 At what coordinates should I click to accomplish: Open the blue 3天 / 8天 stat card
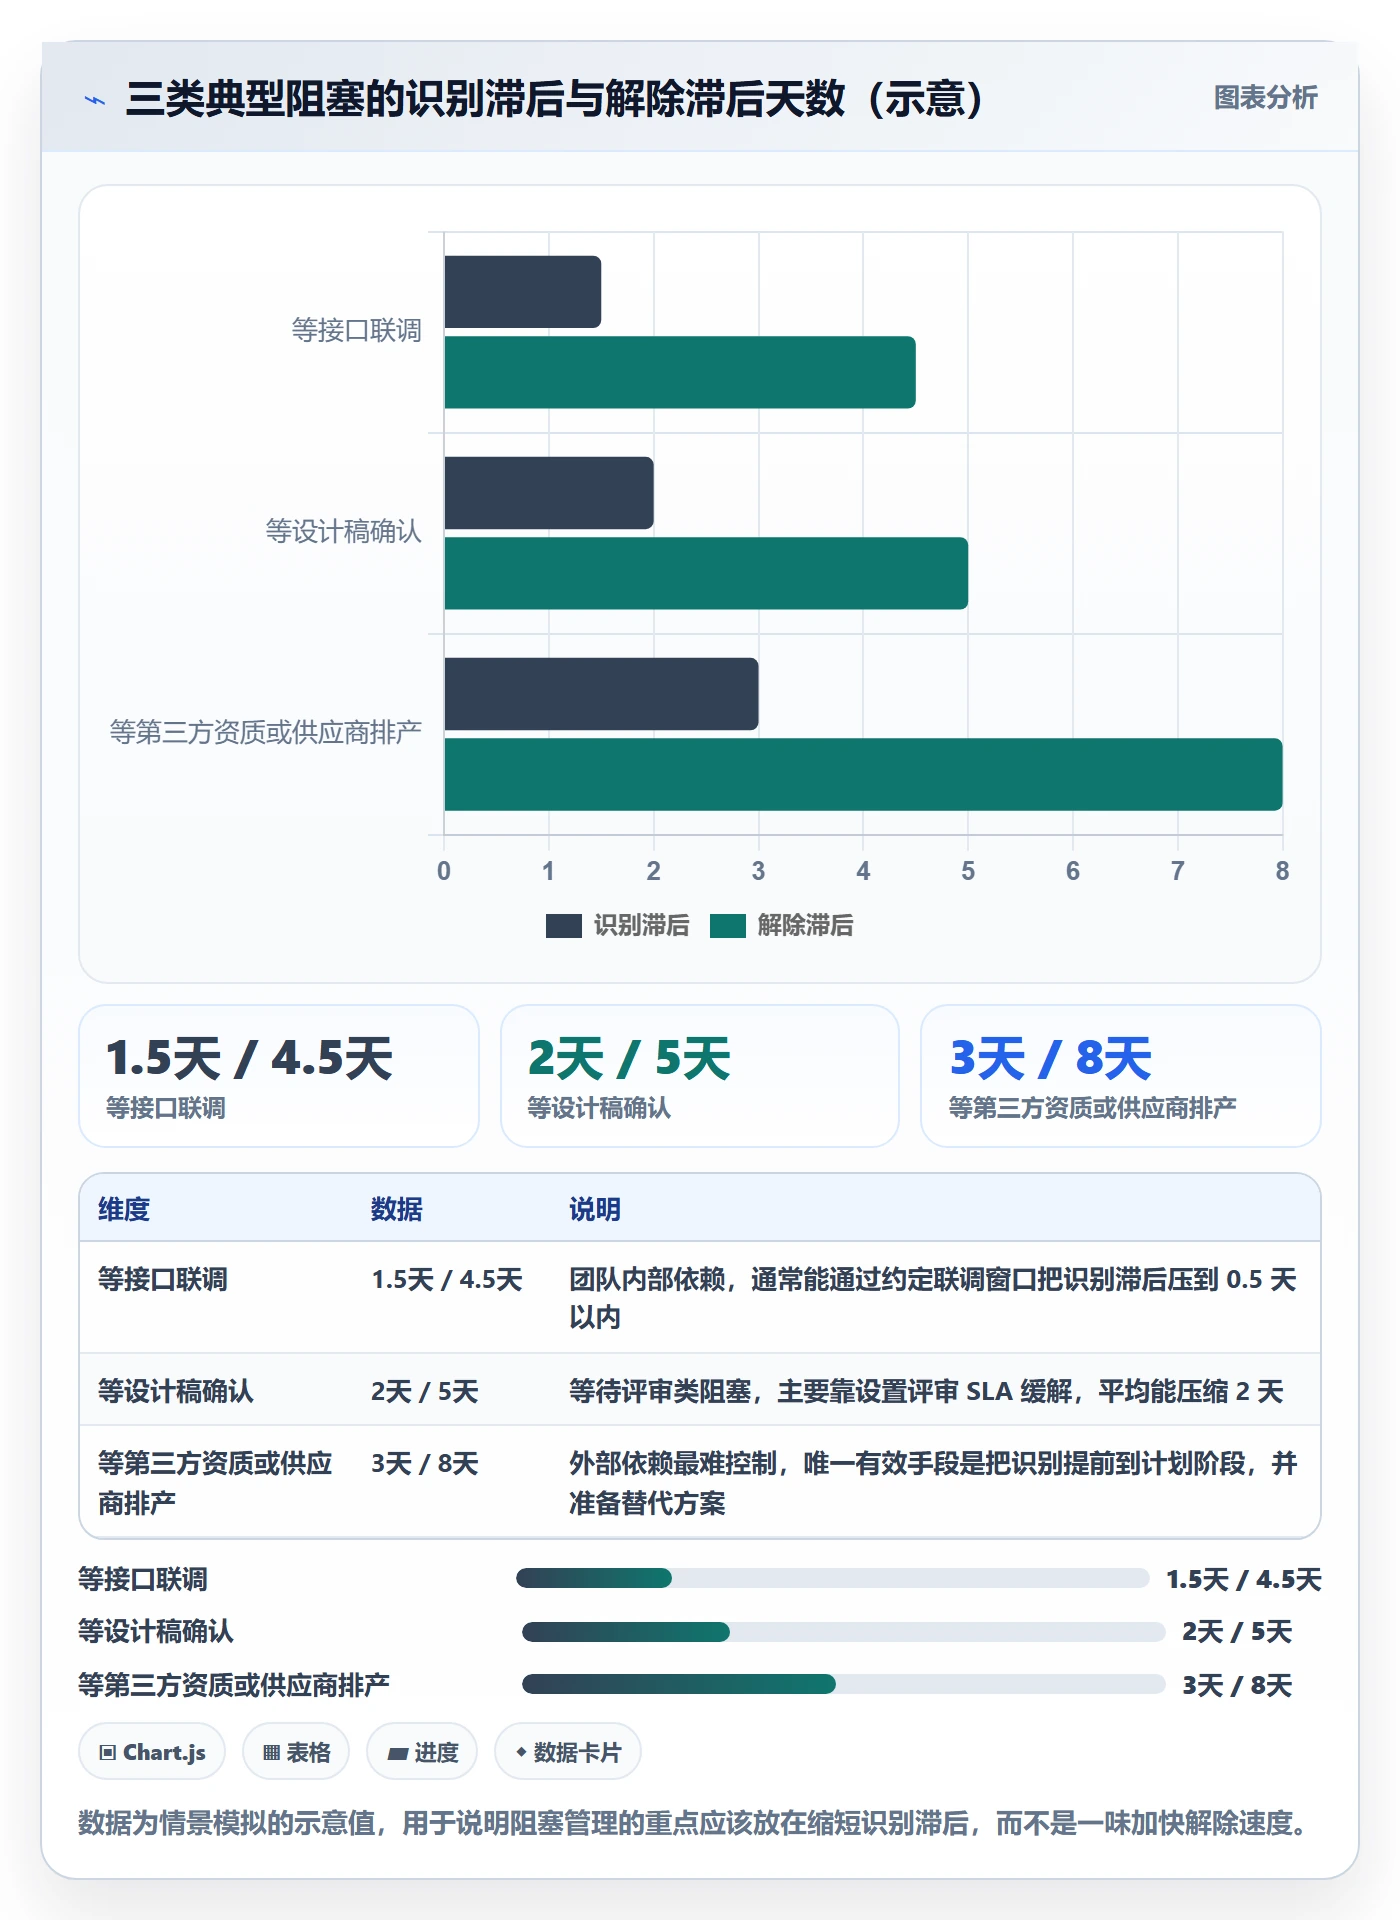(1121, 1076)
